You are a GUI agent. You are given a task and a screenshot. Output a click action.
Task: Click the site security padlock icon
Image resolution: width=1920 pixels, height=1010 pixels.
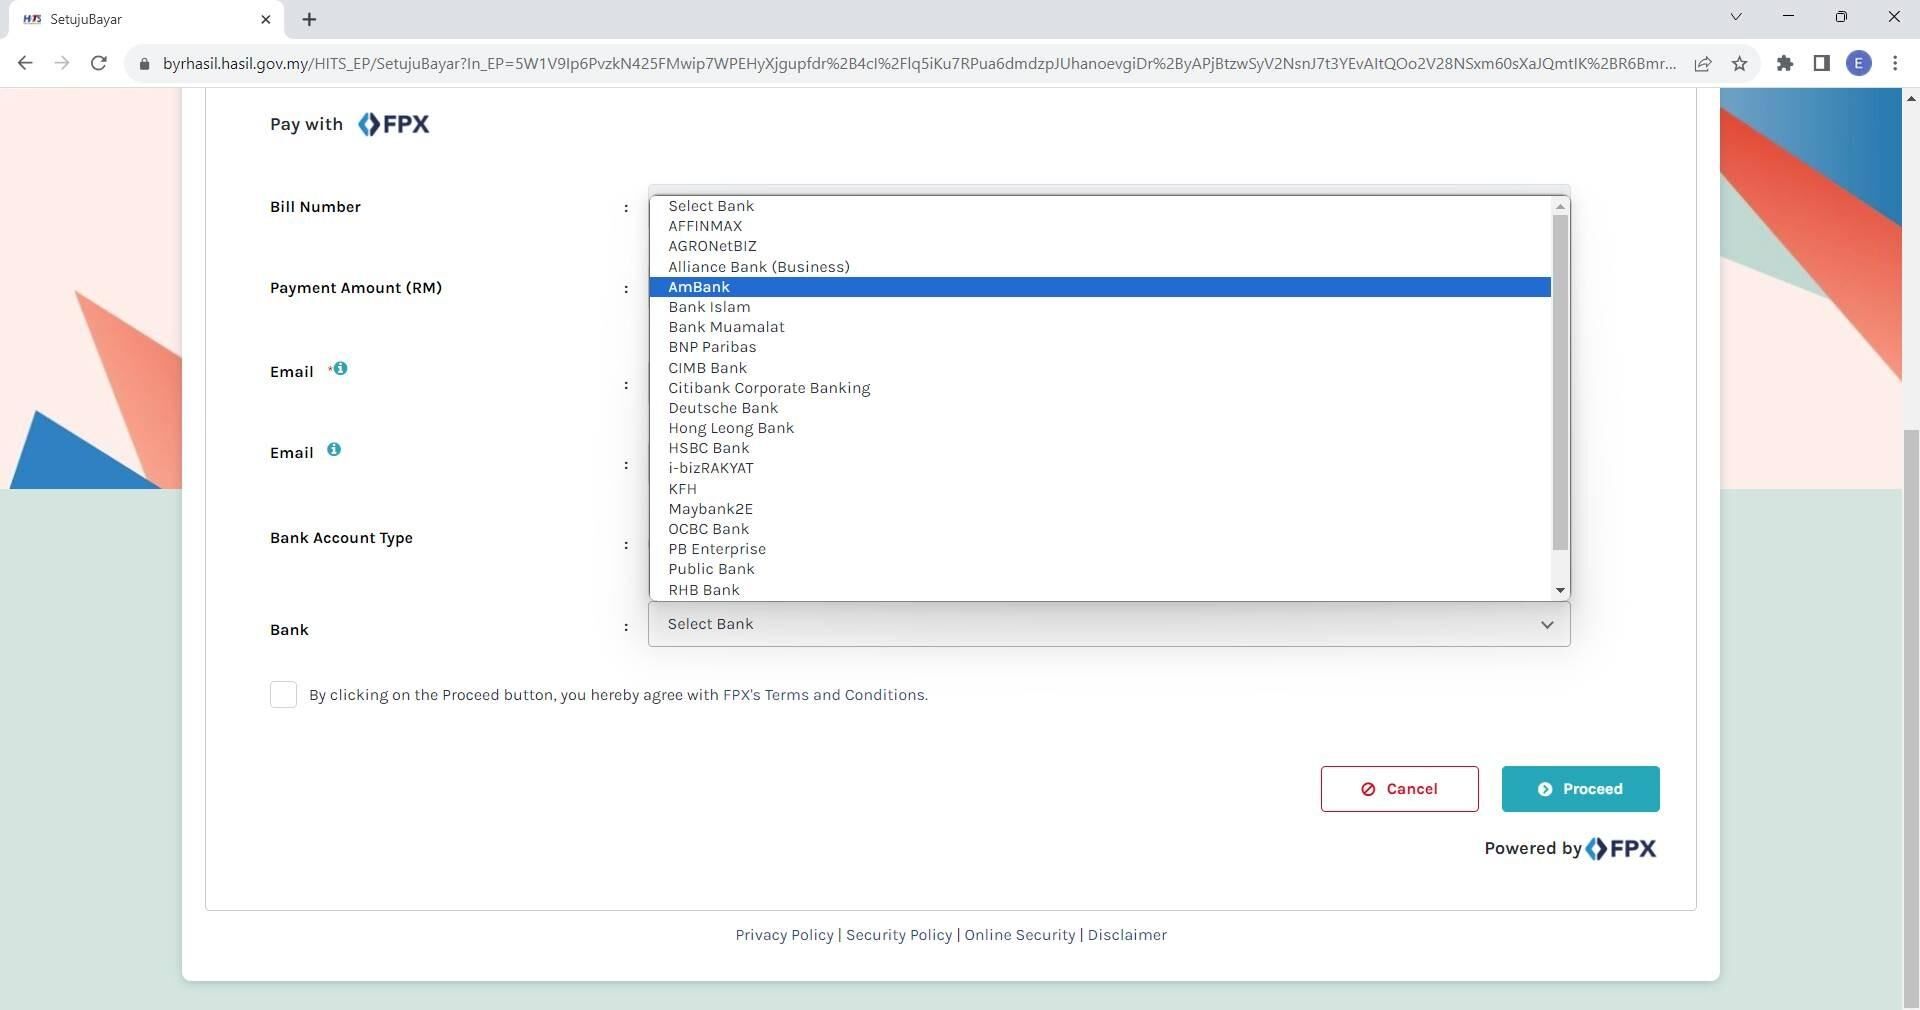tap(144, 64)
